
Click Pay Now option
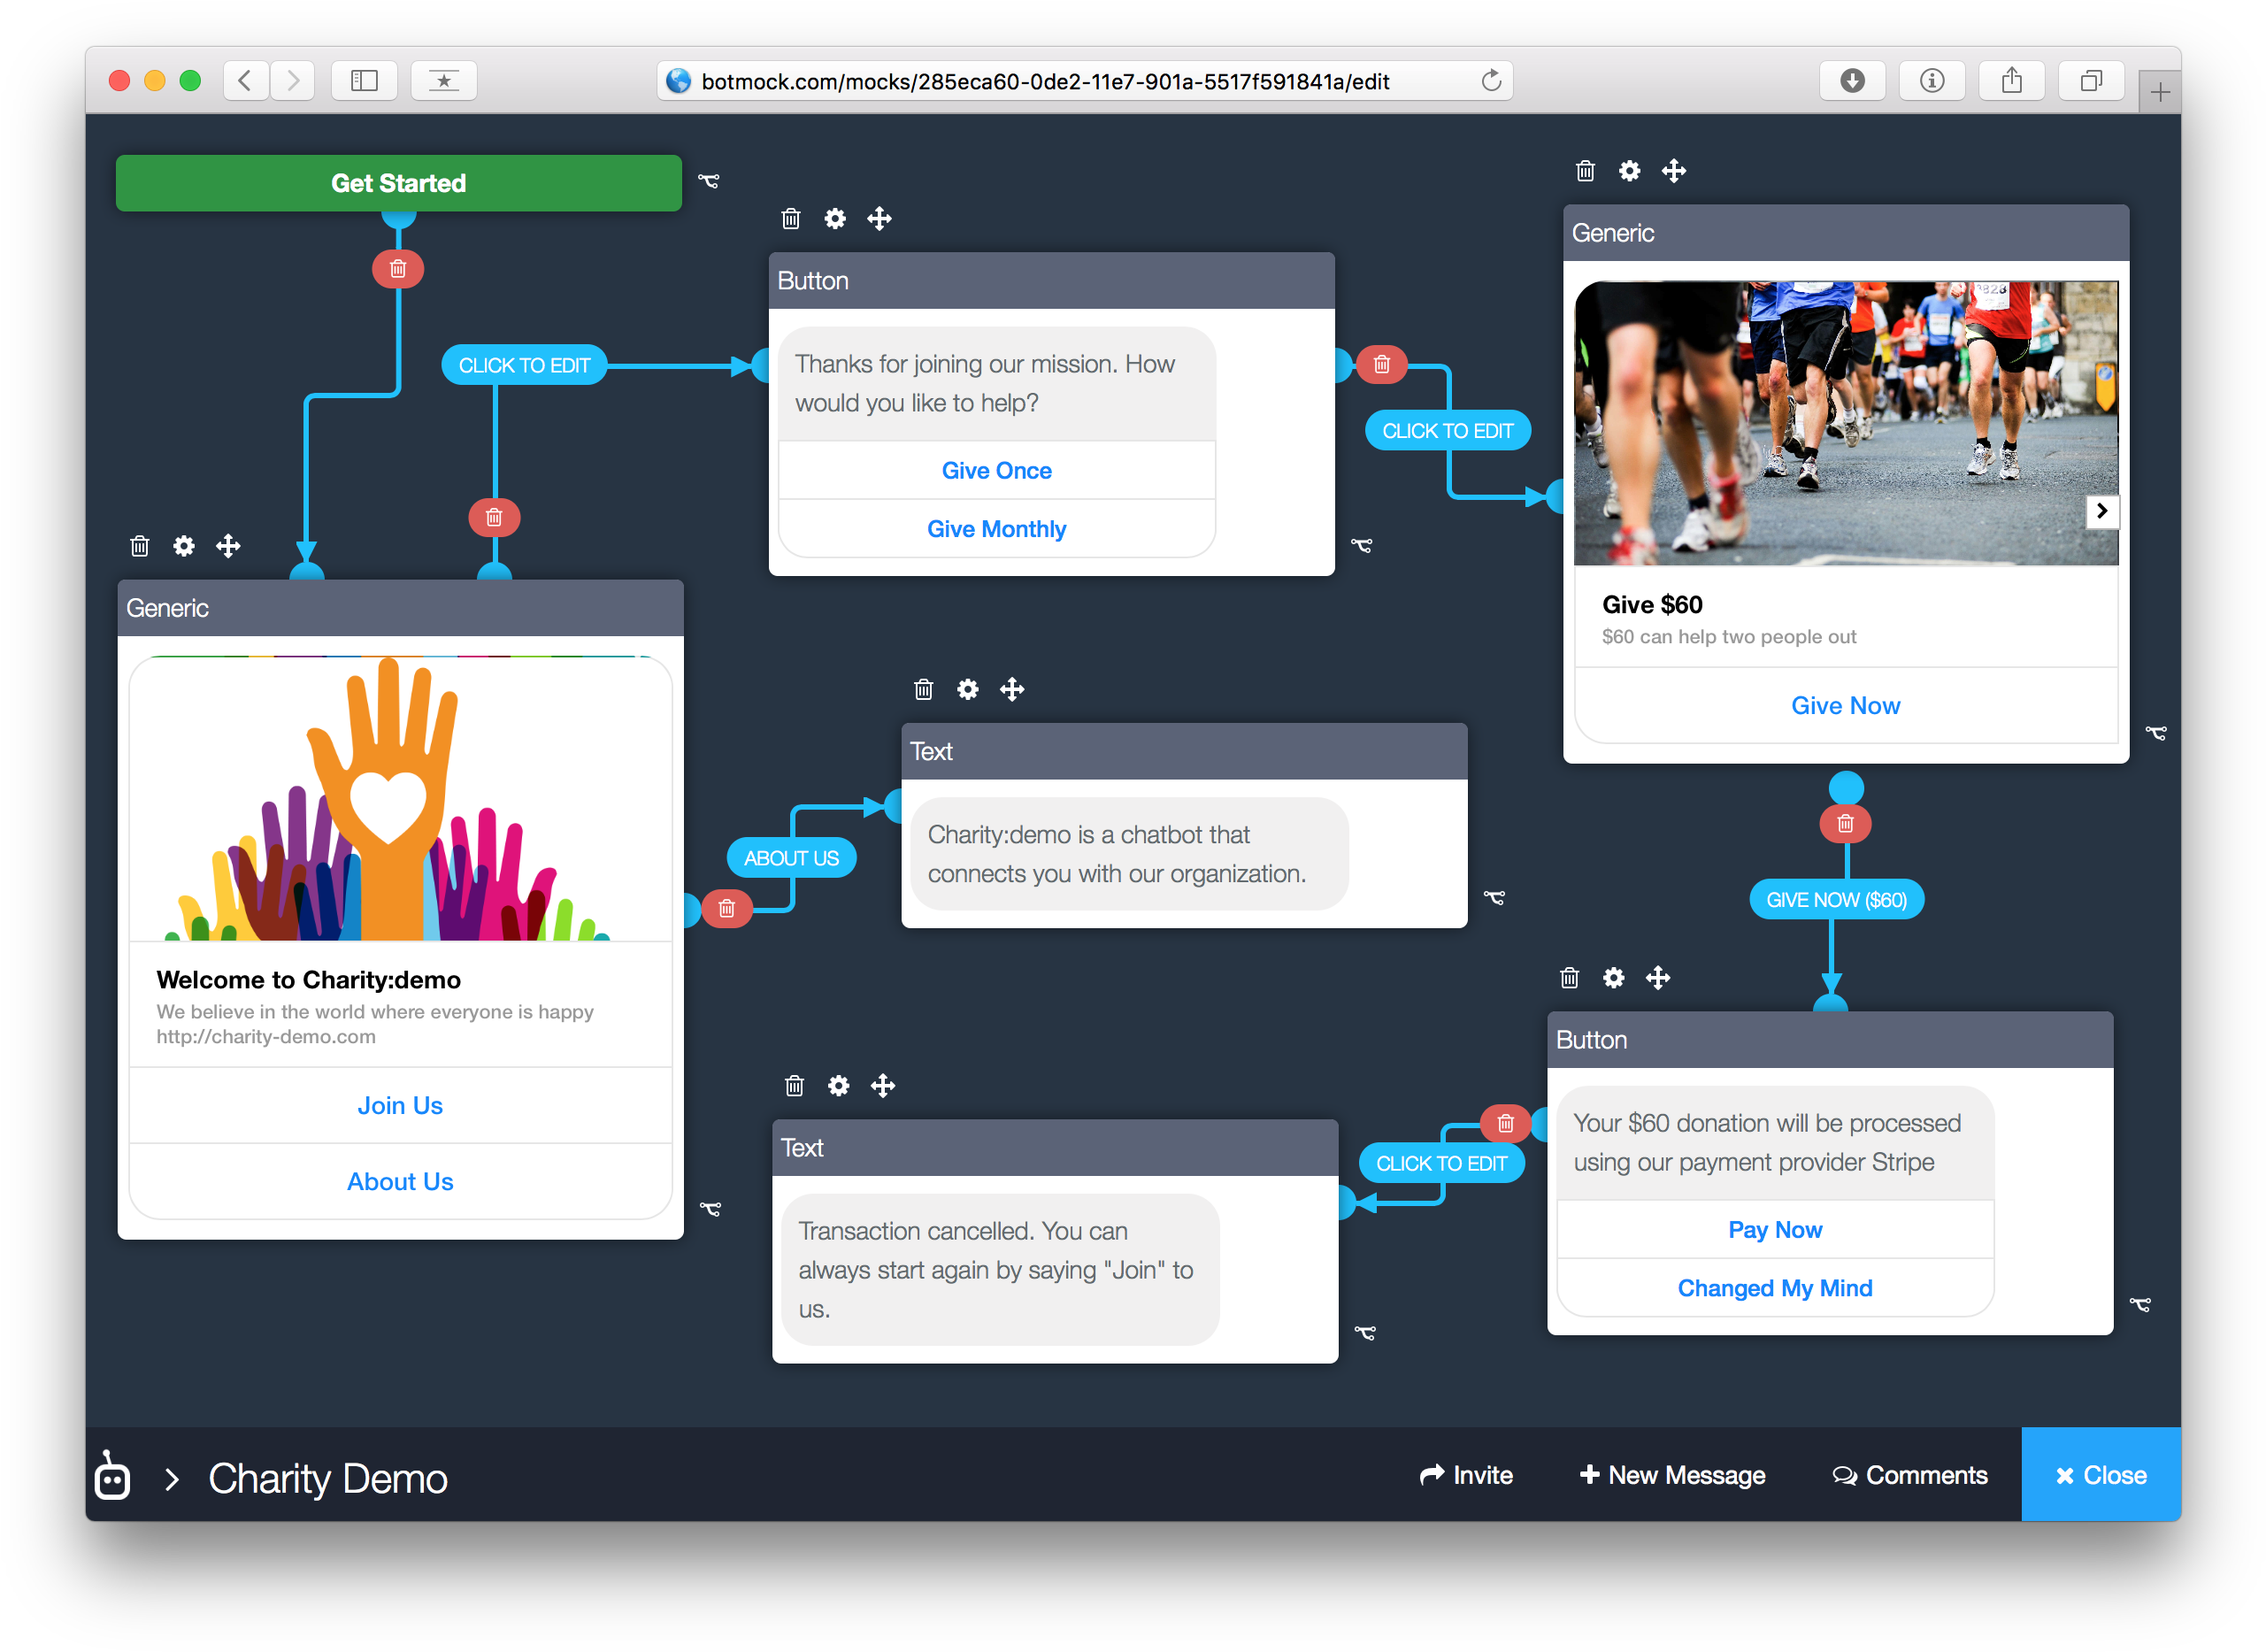coord(1776,1230)
